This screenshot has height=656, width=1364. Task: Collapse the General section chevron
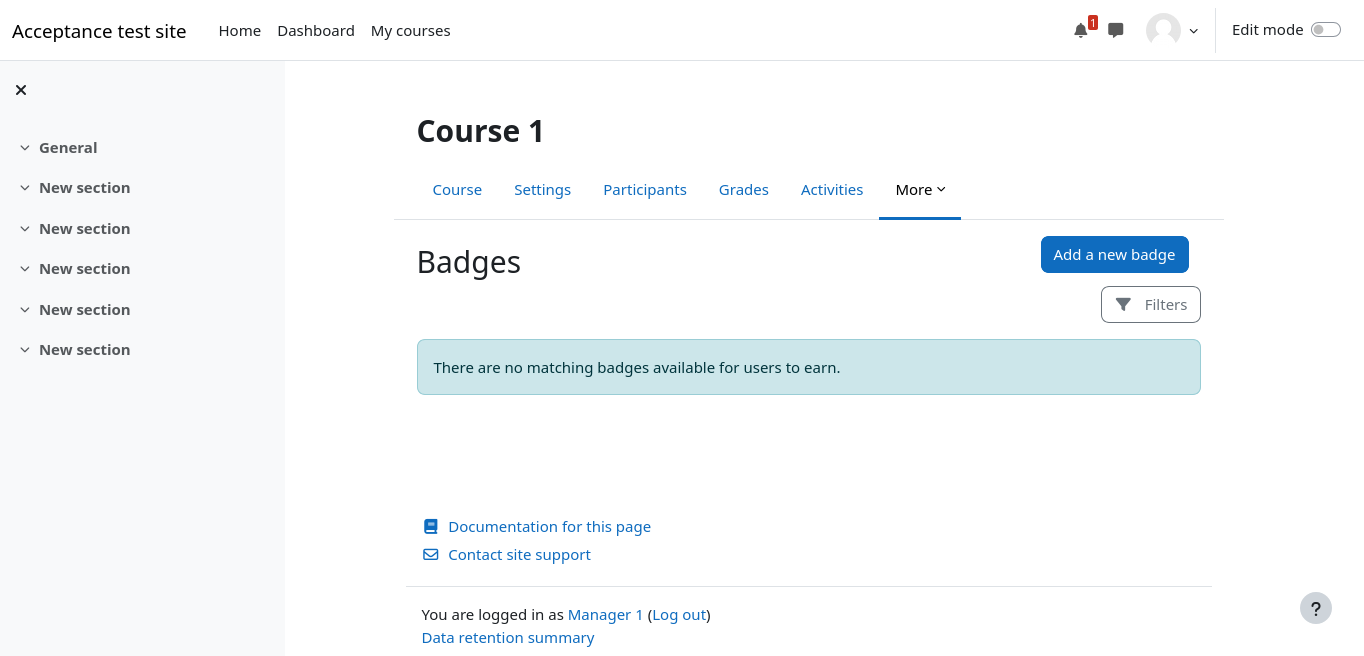pos(25,148)
